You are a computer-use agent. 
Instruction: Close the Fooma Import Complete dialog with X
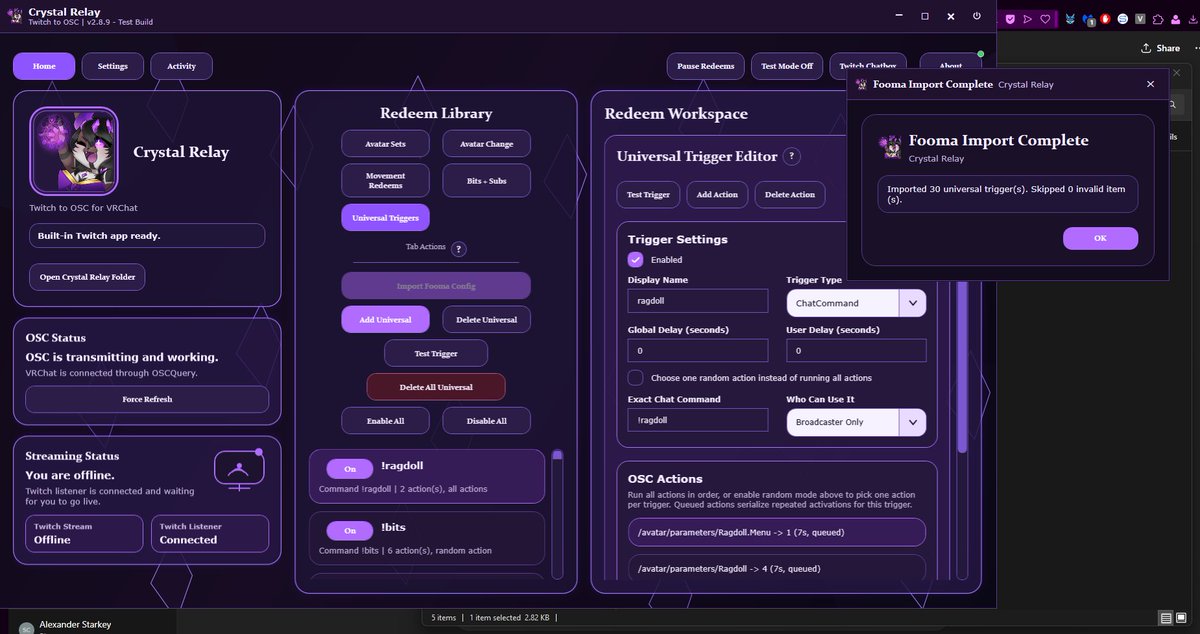tap(1151, 84)
